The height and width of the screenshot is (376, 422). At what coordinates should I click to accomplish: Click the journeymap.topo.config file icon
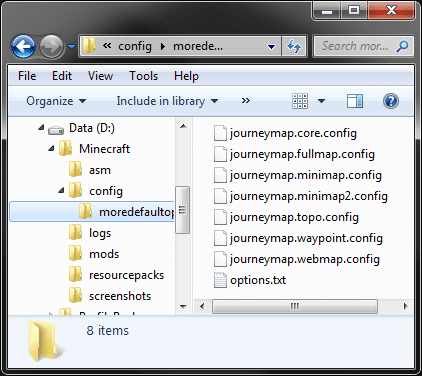click(220, 217)
